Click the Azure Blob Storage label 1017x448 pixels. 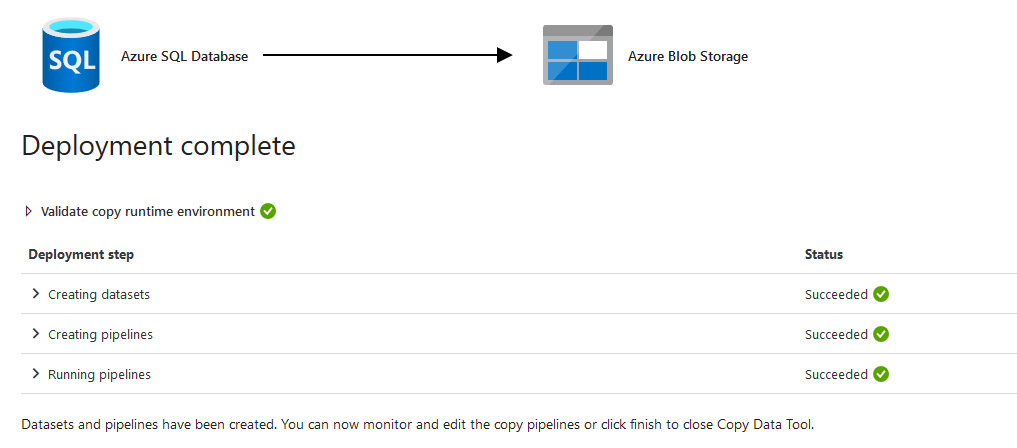tap(688, 57)
